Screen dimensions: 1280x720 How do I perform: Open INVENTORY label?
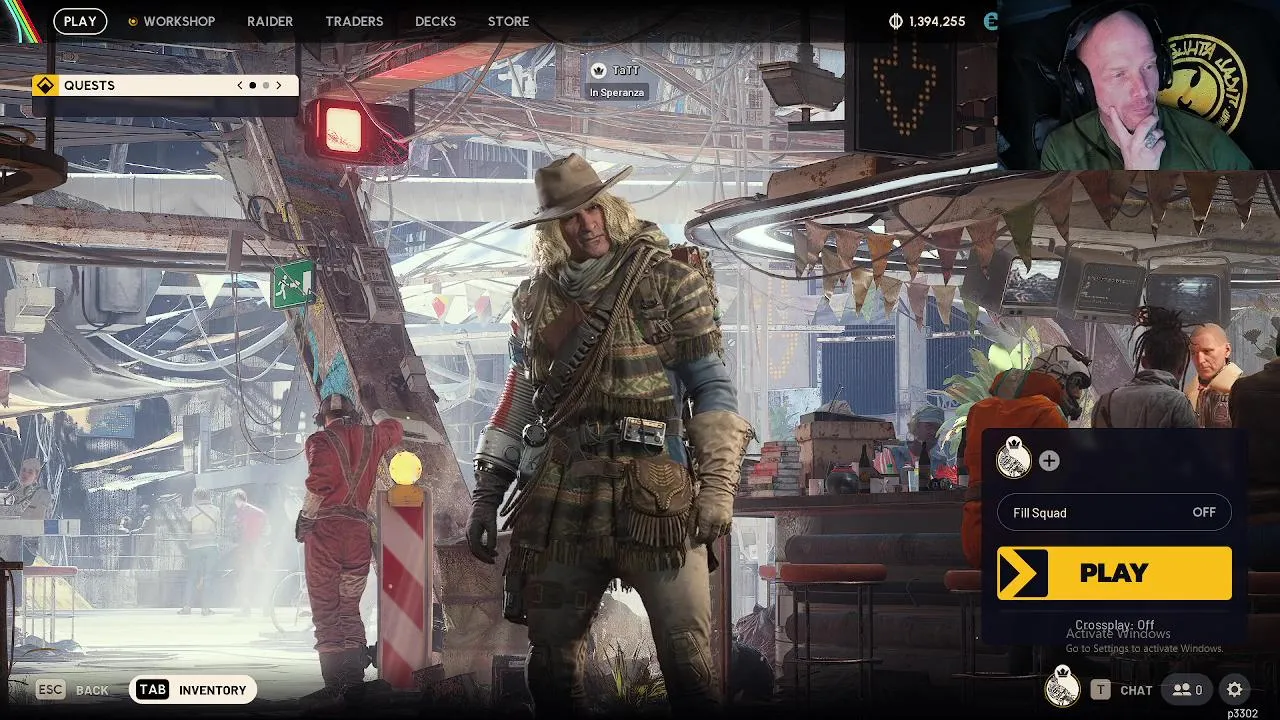click(x=212, y=690)
